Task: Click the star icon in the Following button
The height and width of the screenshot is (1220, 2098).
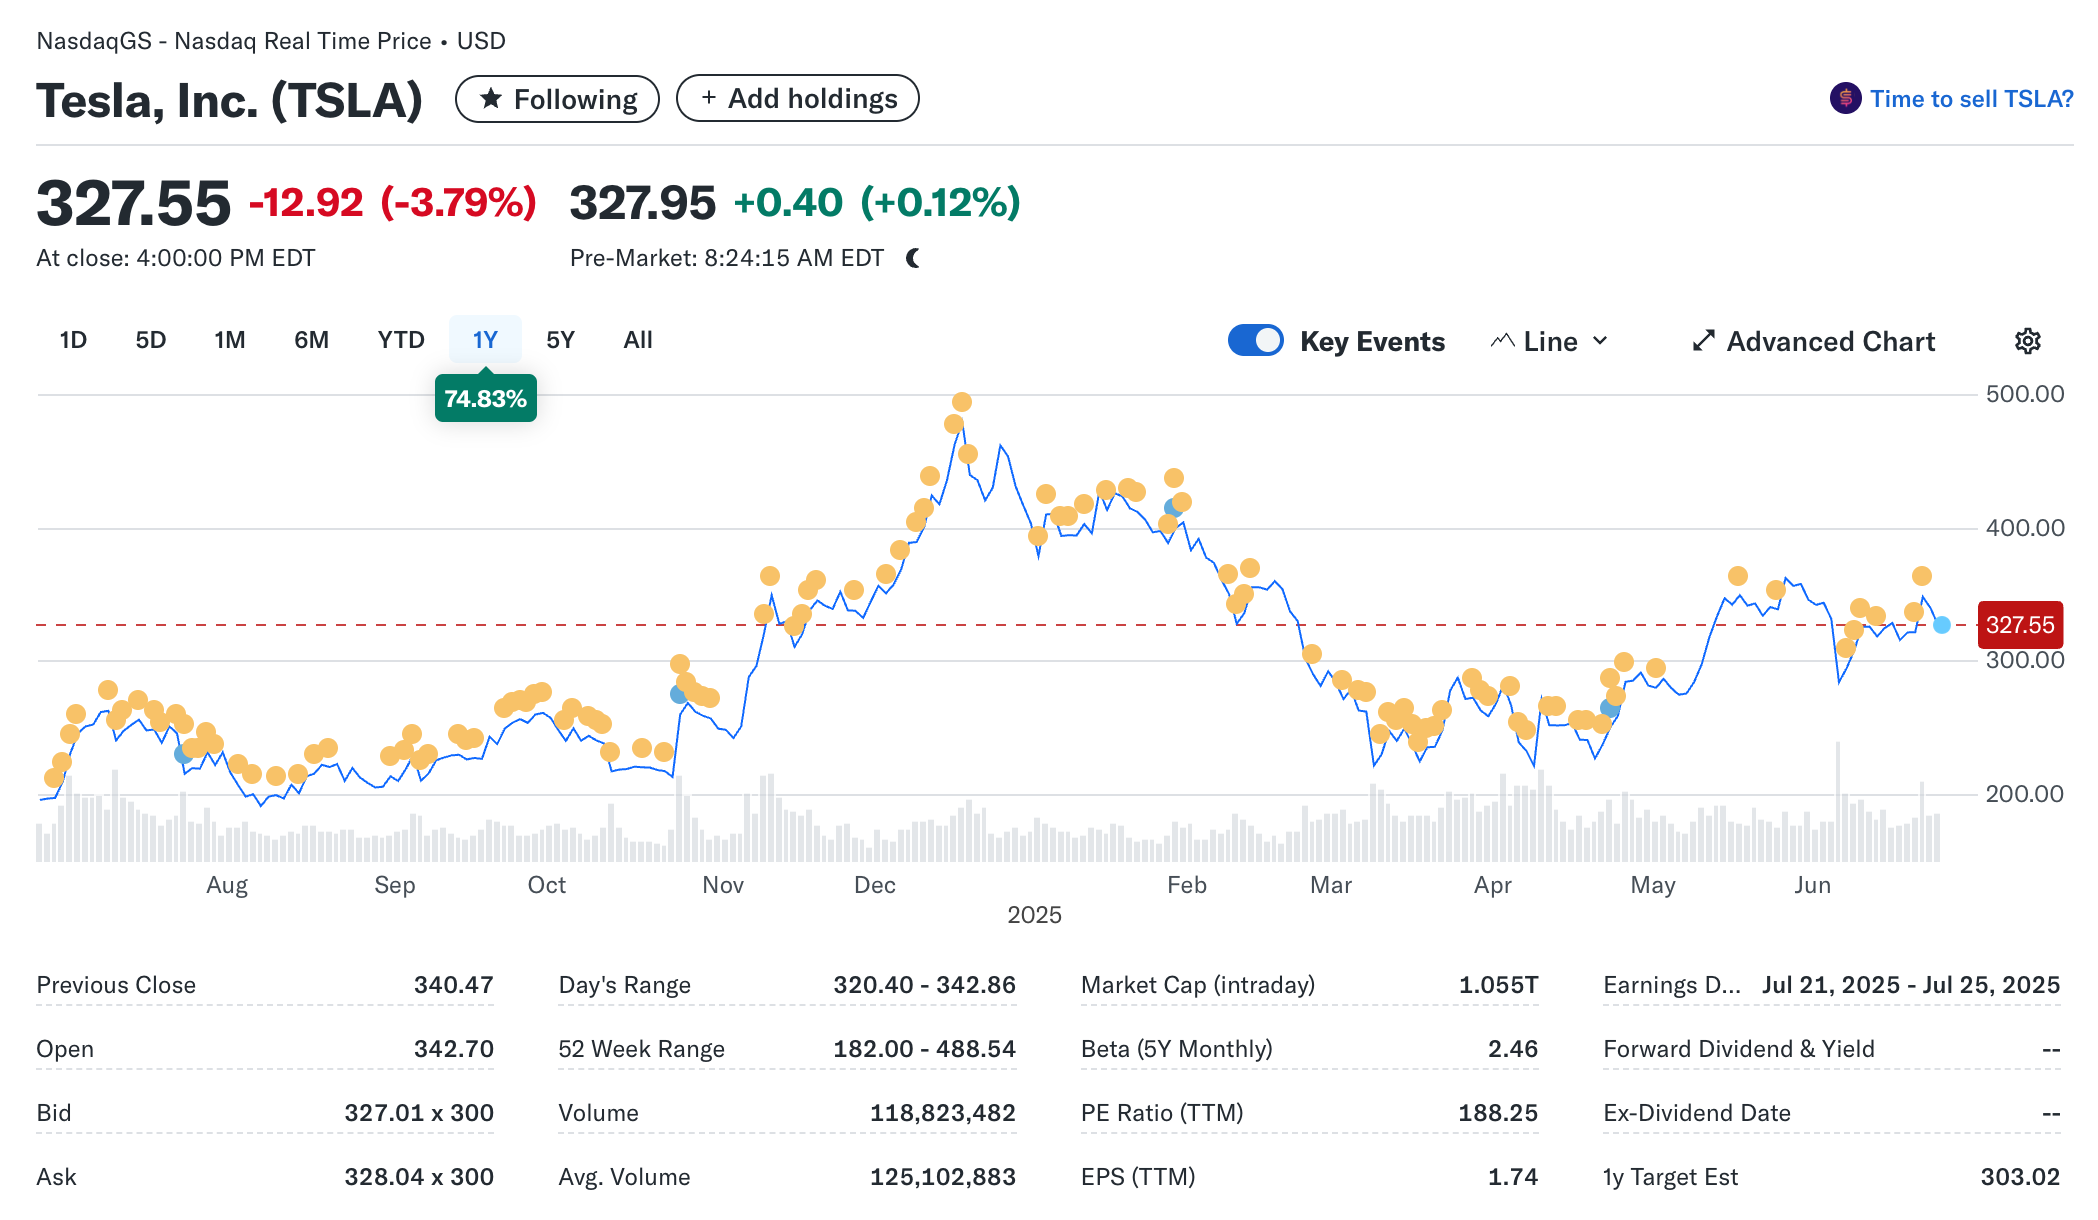Action: 490,98
